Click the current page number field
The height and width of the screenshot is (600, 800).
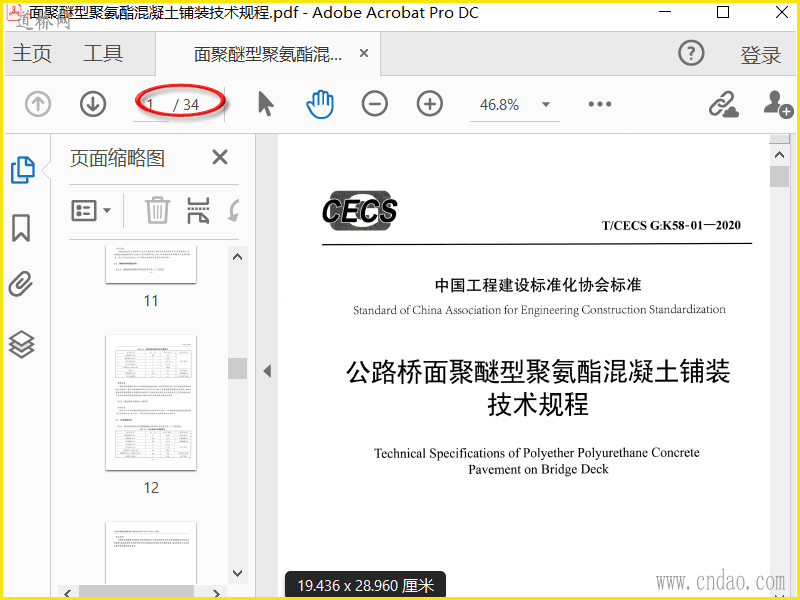click(152, 105)
